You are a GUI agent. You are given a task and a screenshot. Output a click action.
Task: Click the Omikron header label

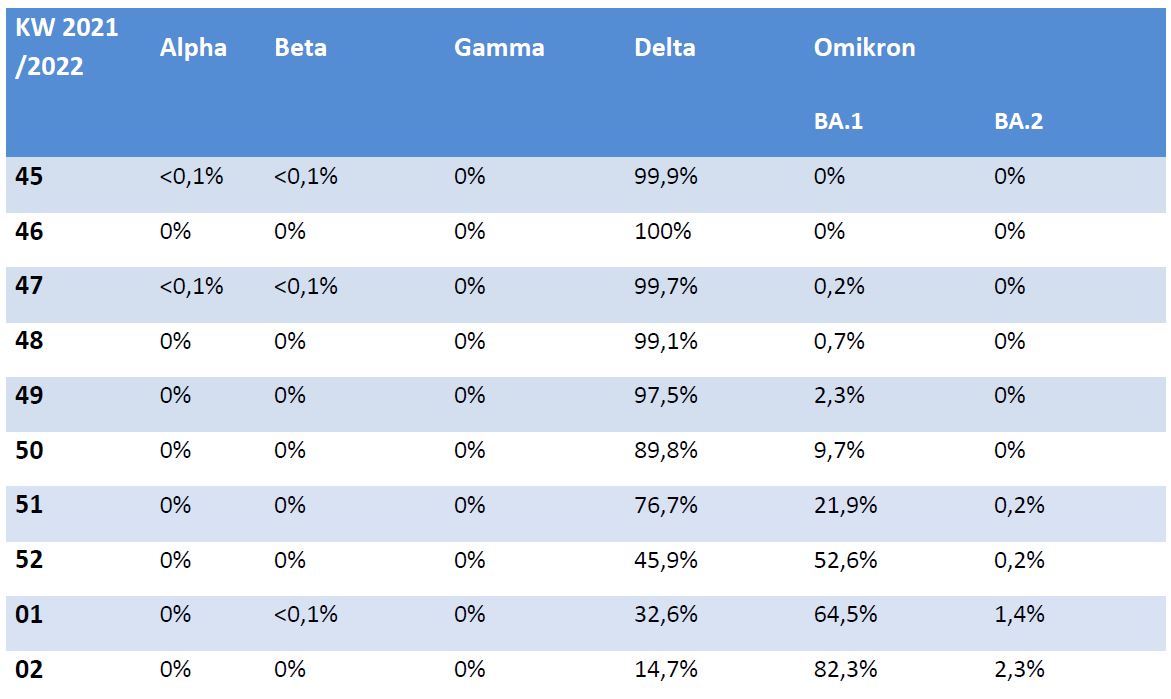[x=864, y=48]
